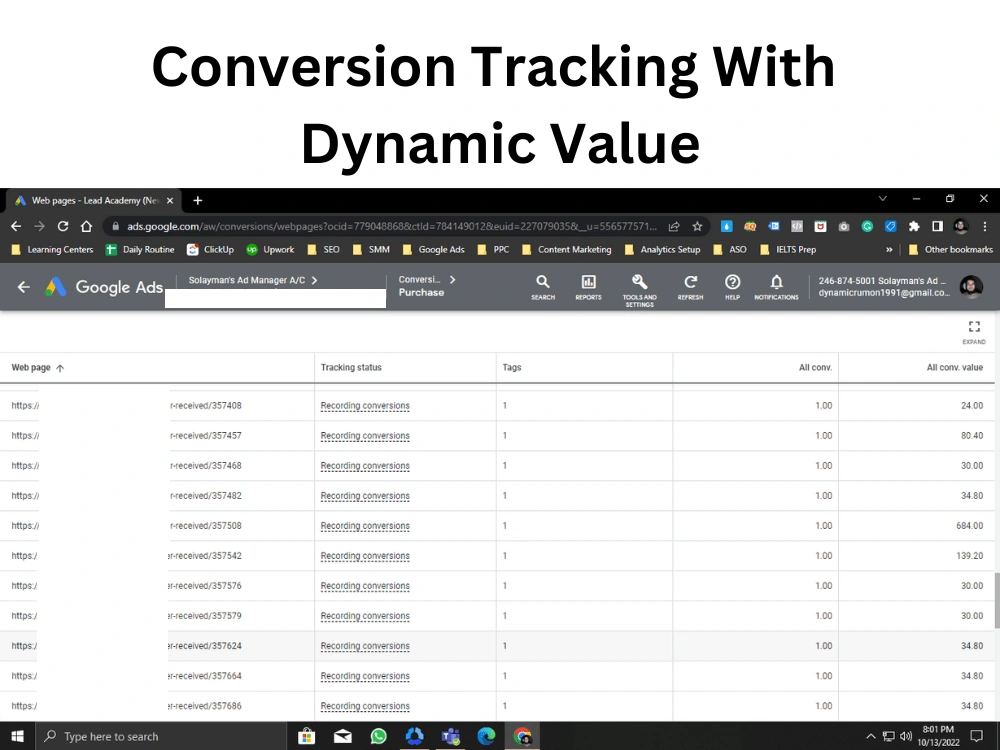The image size is (1000, 750).
Task: Open volume control in system tray
Action: point(906,736)
